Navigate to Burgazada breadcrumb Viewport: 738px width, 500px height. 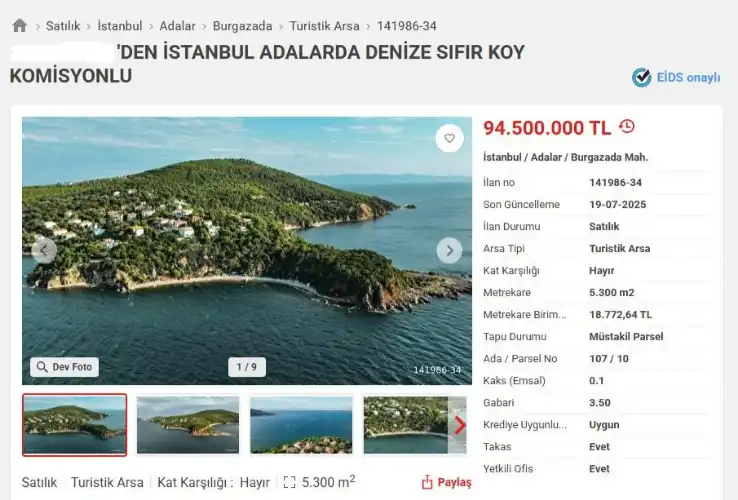pos(242,26)
